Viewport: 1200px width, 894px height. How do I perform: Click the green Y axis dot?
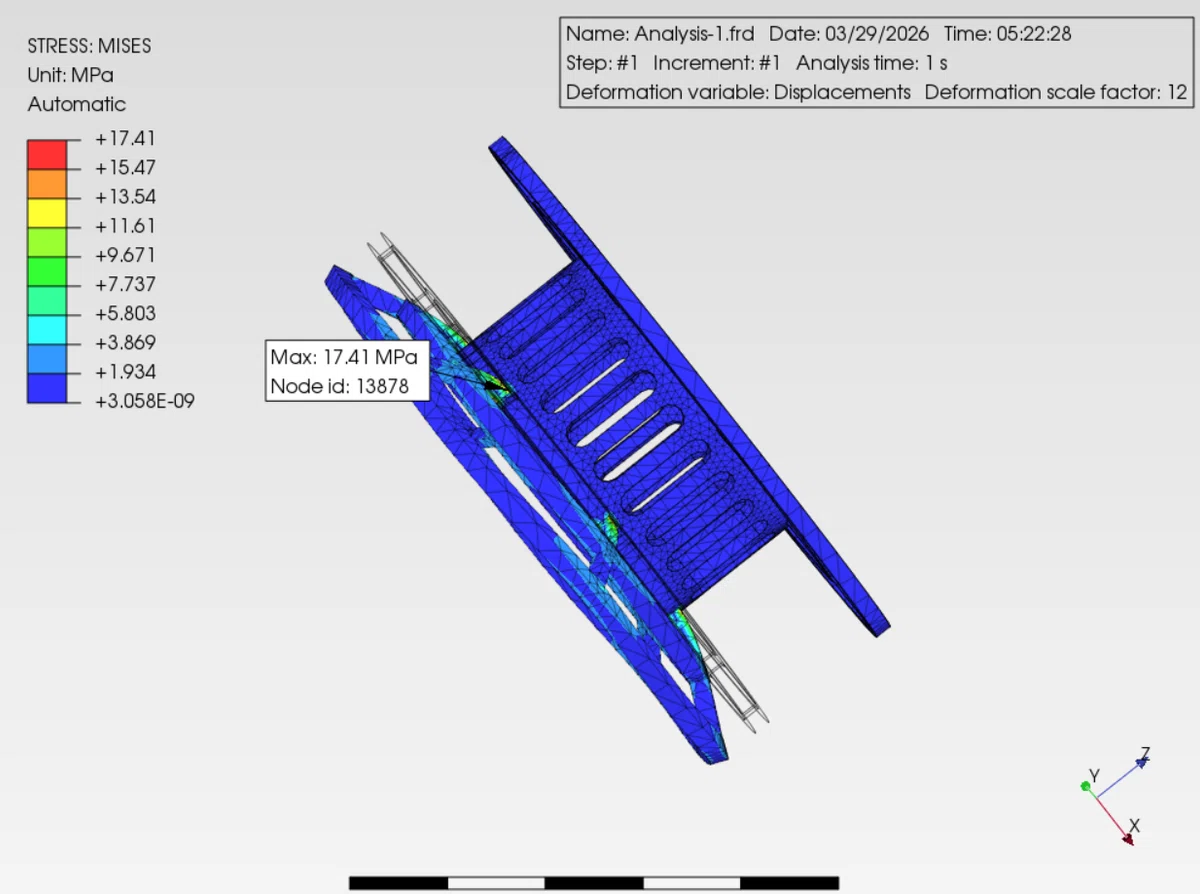point(1085,787)
